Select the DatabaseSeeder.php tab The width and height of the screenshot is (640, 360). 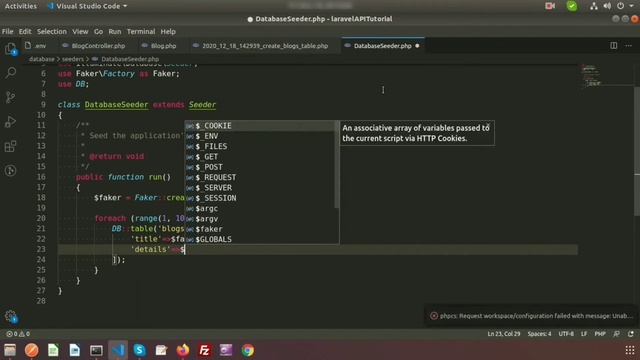coord(382,46)
